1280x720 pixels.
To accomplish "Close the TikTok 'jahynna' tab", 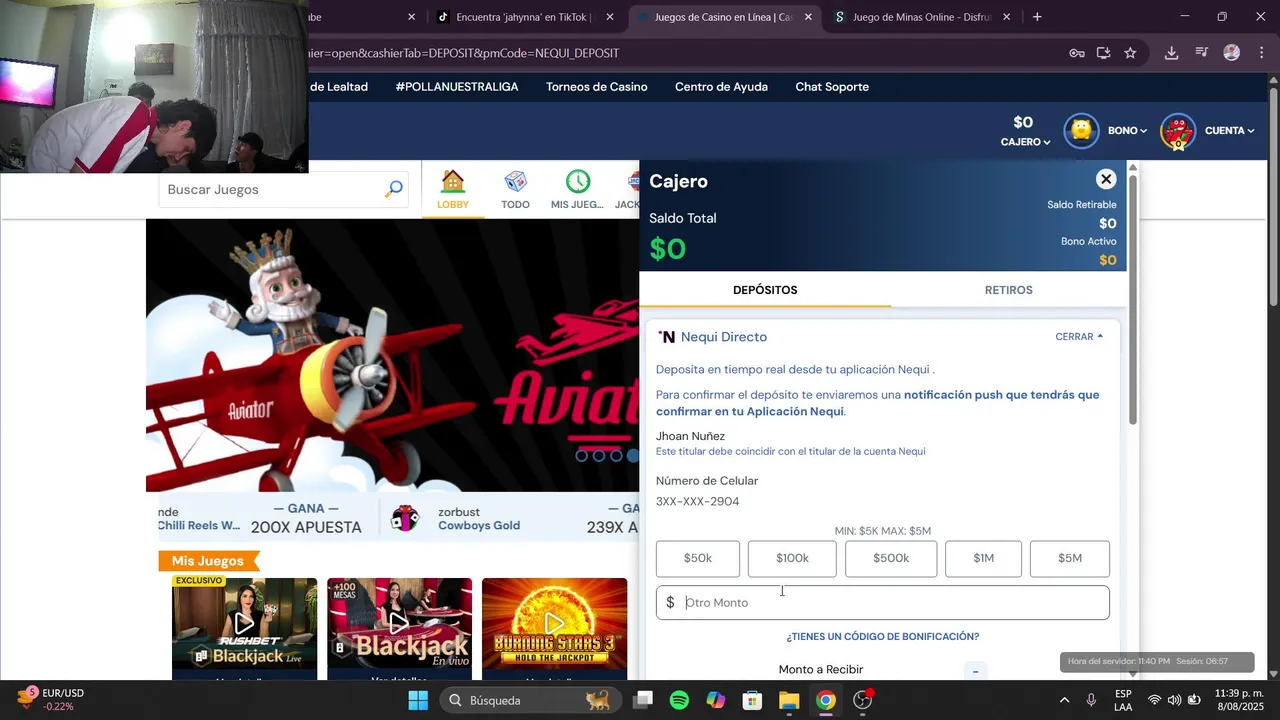I will point(610,17).
